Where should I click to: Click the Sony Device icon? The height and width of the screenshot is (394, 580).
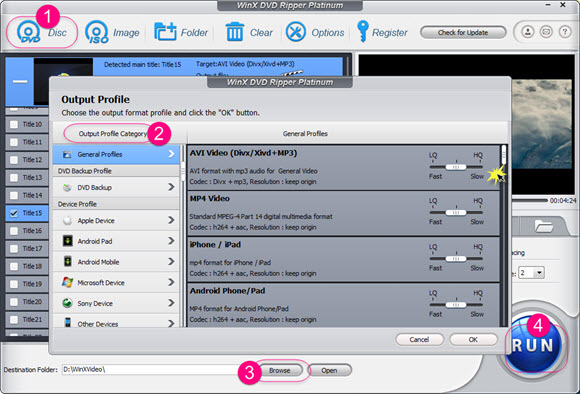point(67,303)
